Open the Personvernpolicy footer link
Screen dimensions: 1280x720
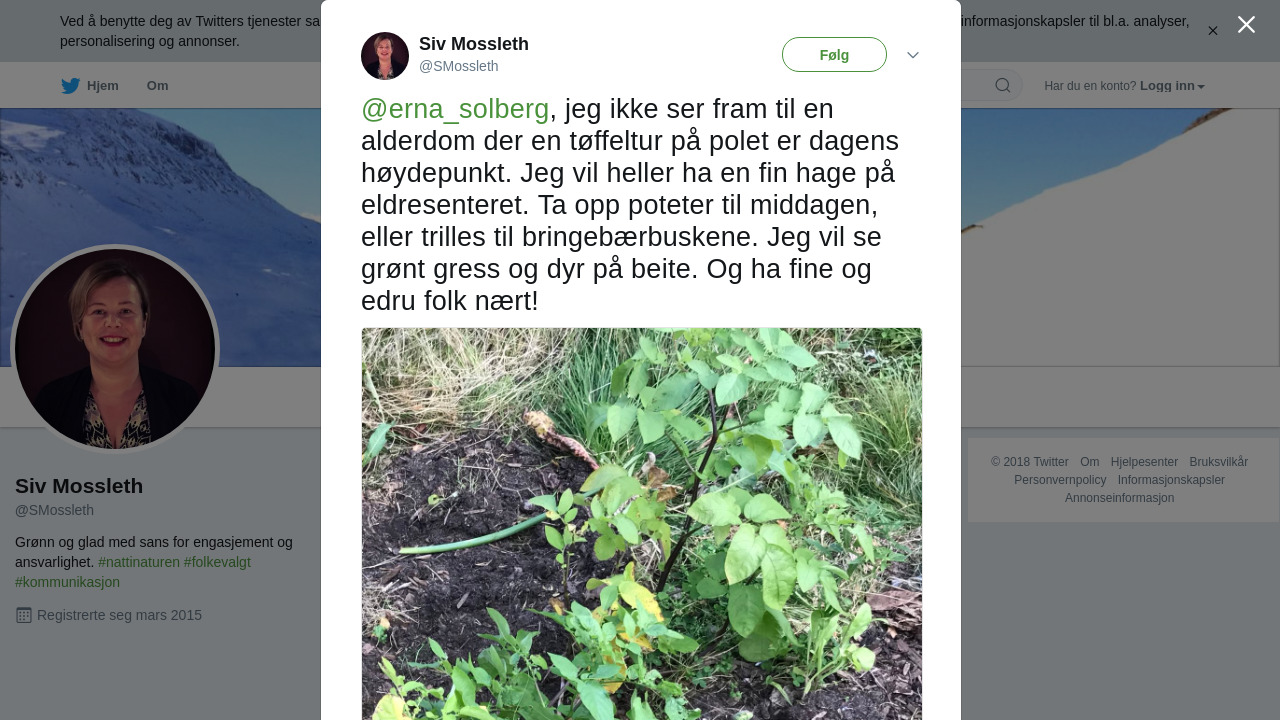click(1060, 480)
